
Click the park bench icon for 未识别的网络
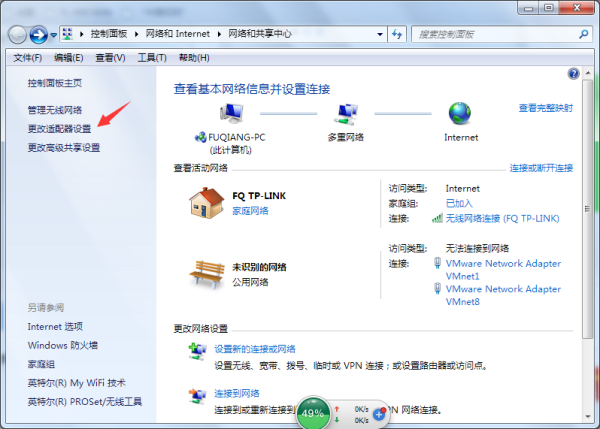pyautogui.click(x=207, y=274)
